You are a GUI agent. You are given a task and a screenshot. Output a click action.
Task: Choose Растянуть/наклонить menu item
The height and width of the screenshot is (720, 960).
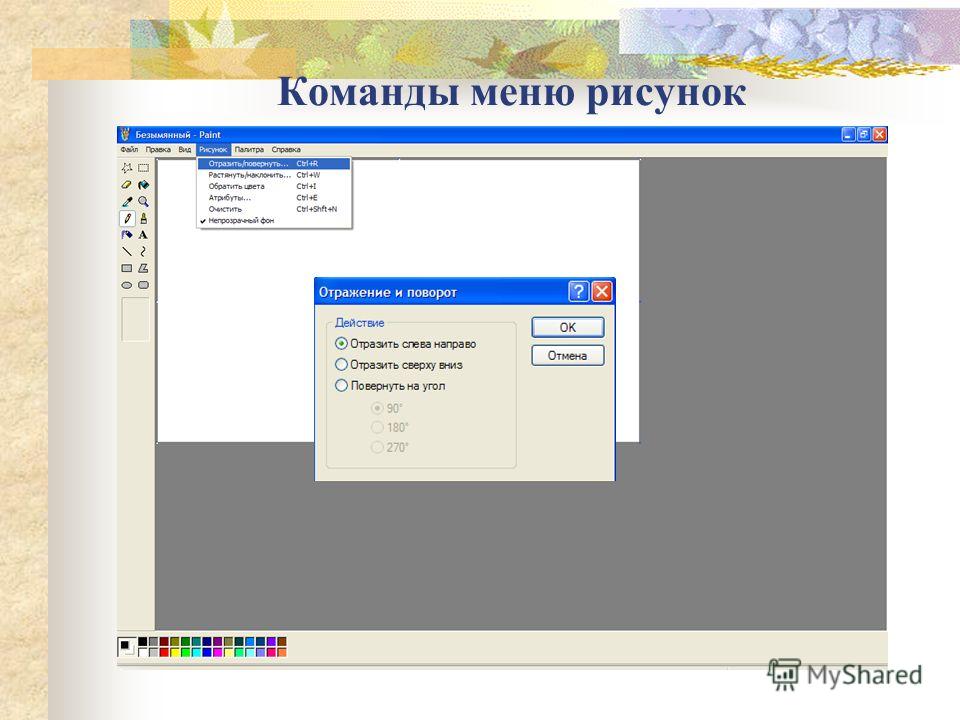pyautogui.click(x=274, y=175)
